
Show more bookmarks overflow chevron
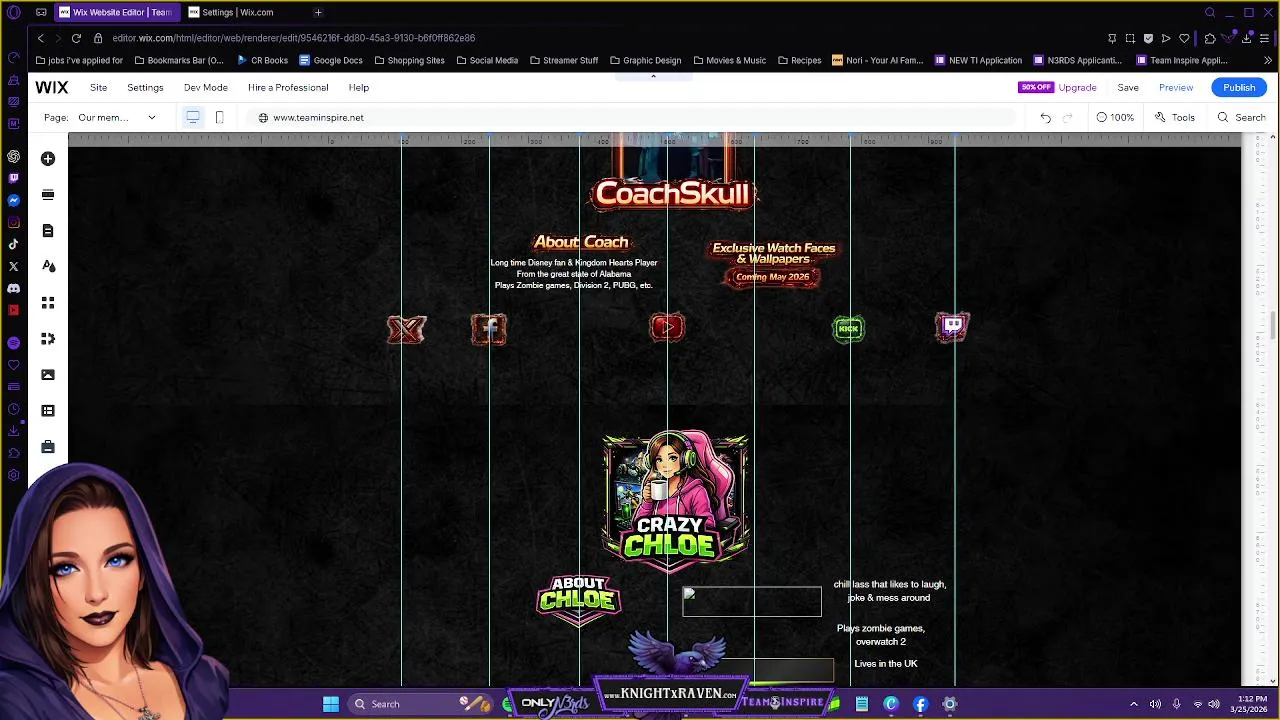click(1267, 60)
